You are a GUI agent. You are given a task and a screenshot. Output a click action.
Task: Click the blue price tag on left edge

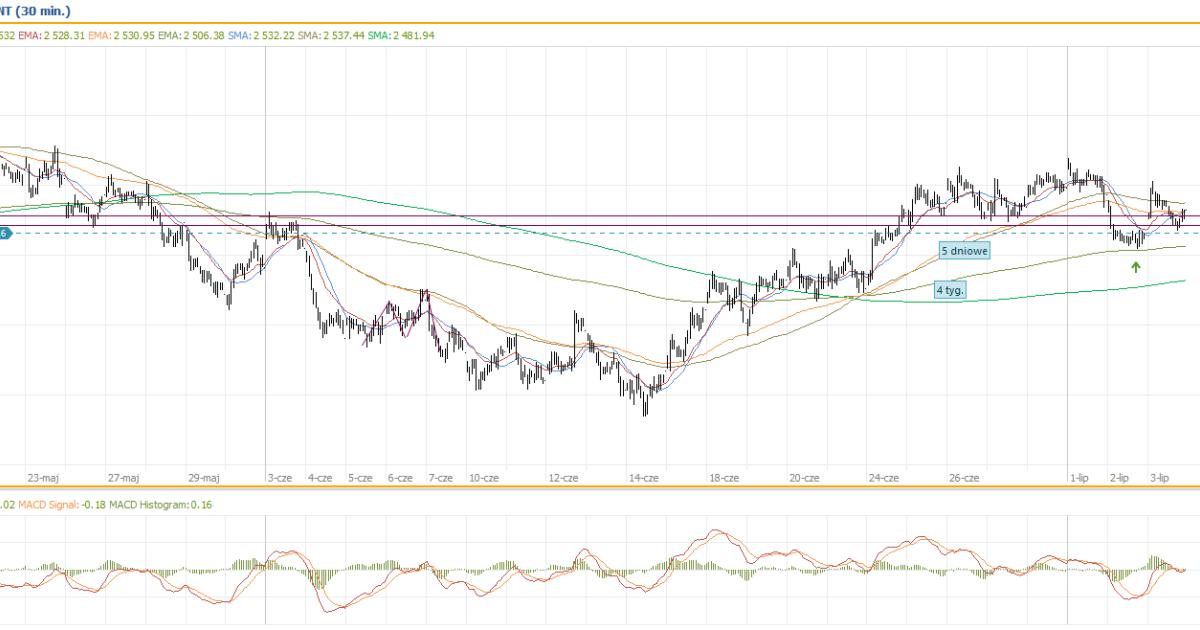coord(5,233)
